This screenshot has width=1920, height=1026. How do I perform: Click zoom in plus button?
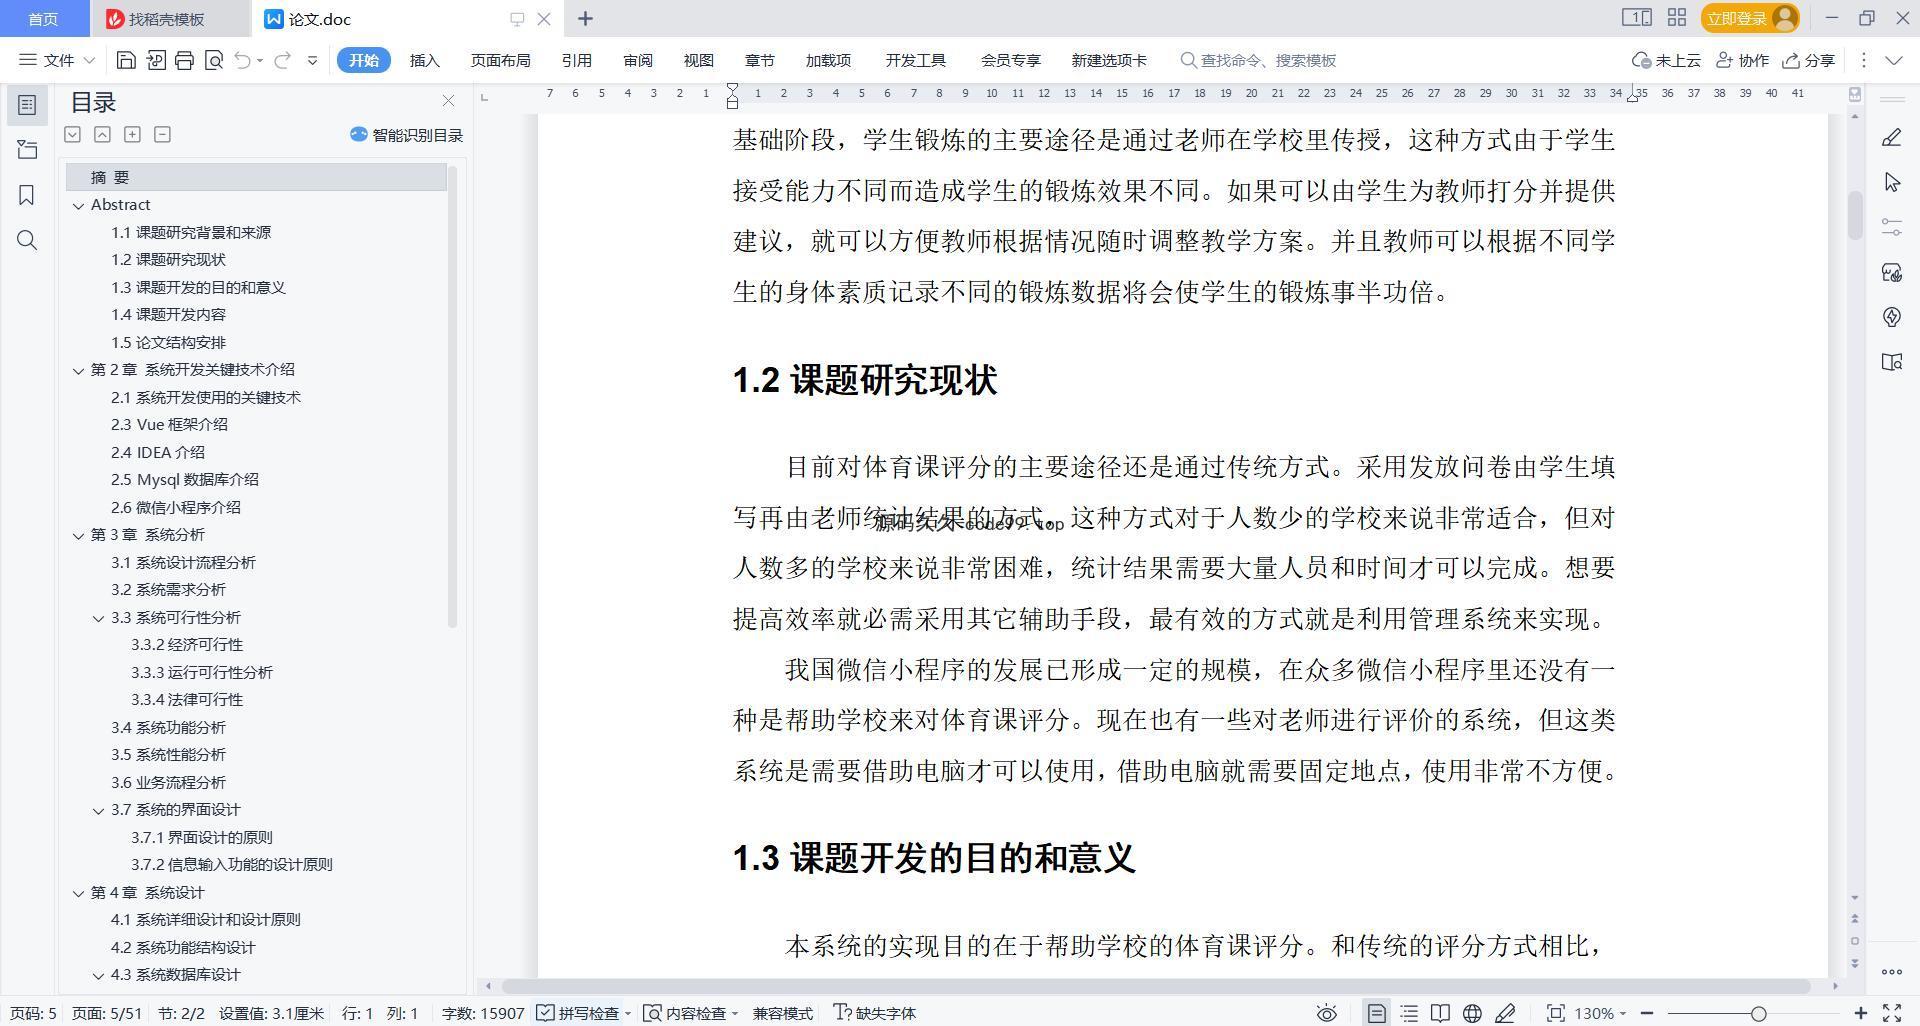pyautogui.click(x=1861, y=1013)
